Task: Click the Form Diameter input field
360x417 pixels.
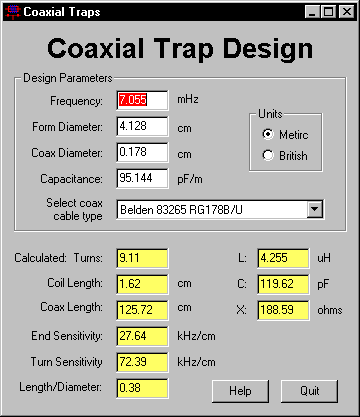Action: [x=143, y=126]
